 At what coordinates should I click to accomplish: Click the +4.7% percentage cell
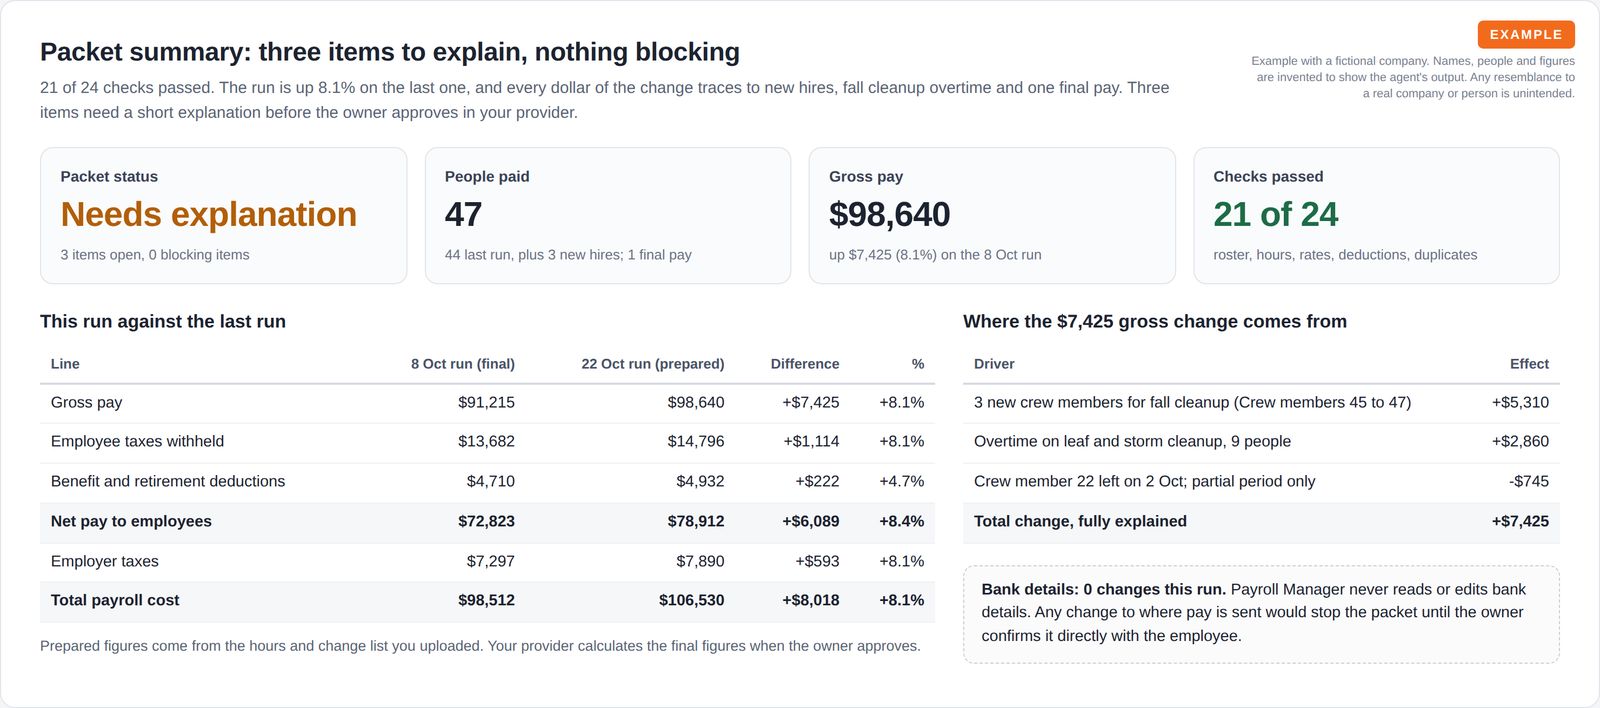click(x=902, y=481)
